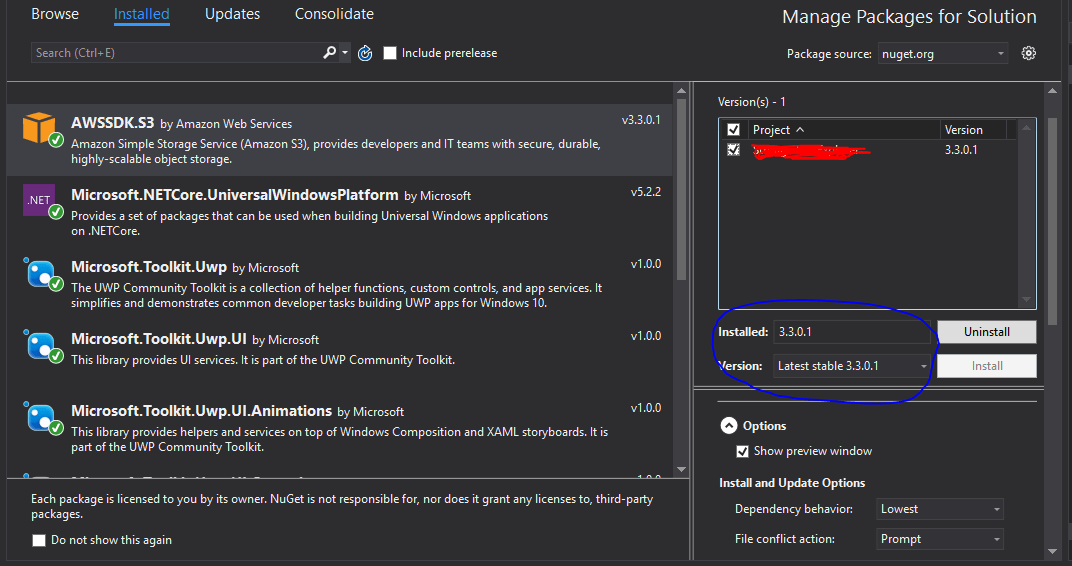Click the package list scrollbar up arrow
1072x566 pixels.
[x=681, y=91]
